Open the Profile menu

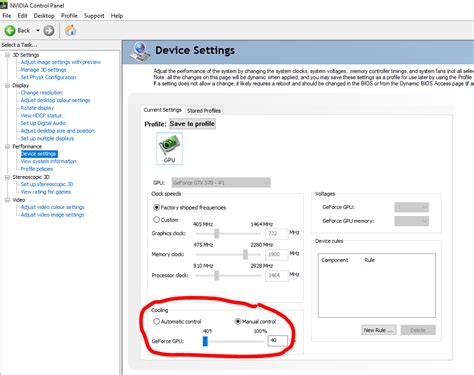click(x=69, y=16)
